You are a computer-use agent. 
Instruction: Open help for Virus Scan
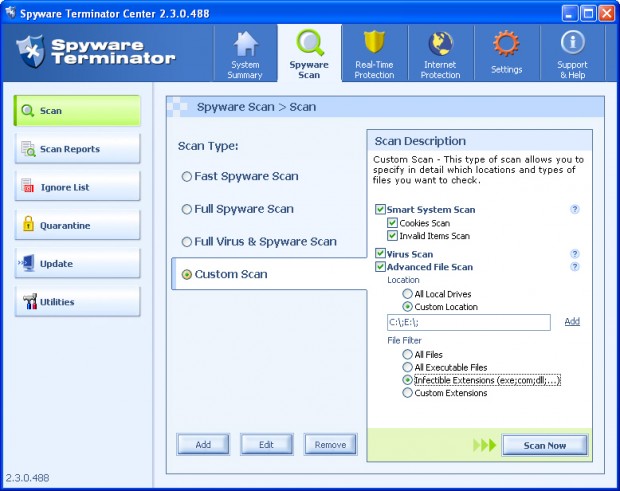575,253
